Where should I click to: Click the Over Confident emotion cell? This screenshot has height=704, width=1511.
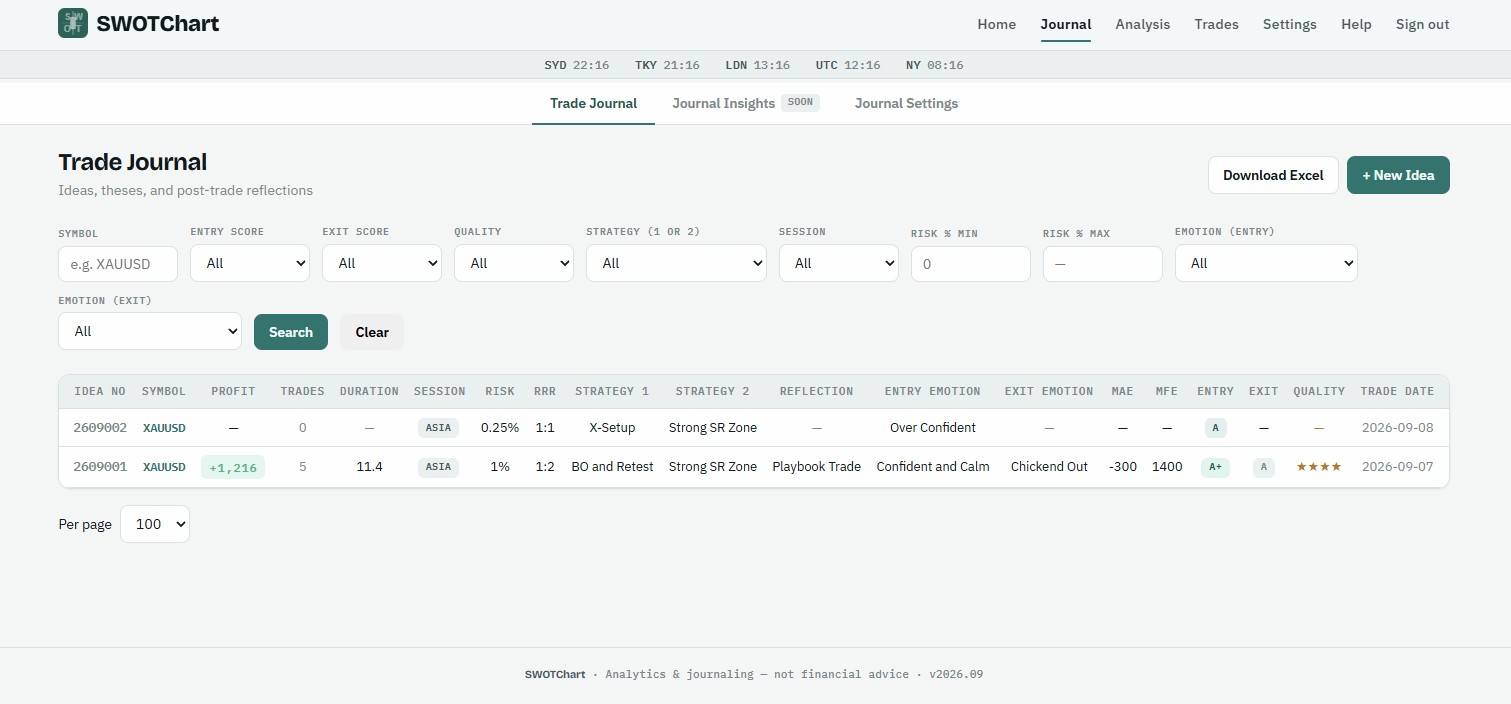point(933,427)
